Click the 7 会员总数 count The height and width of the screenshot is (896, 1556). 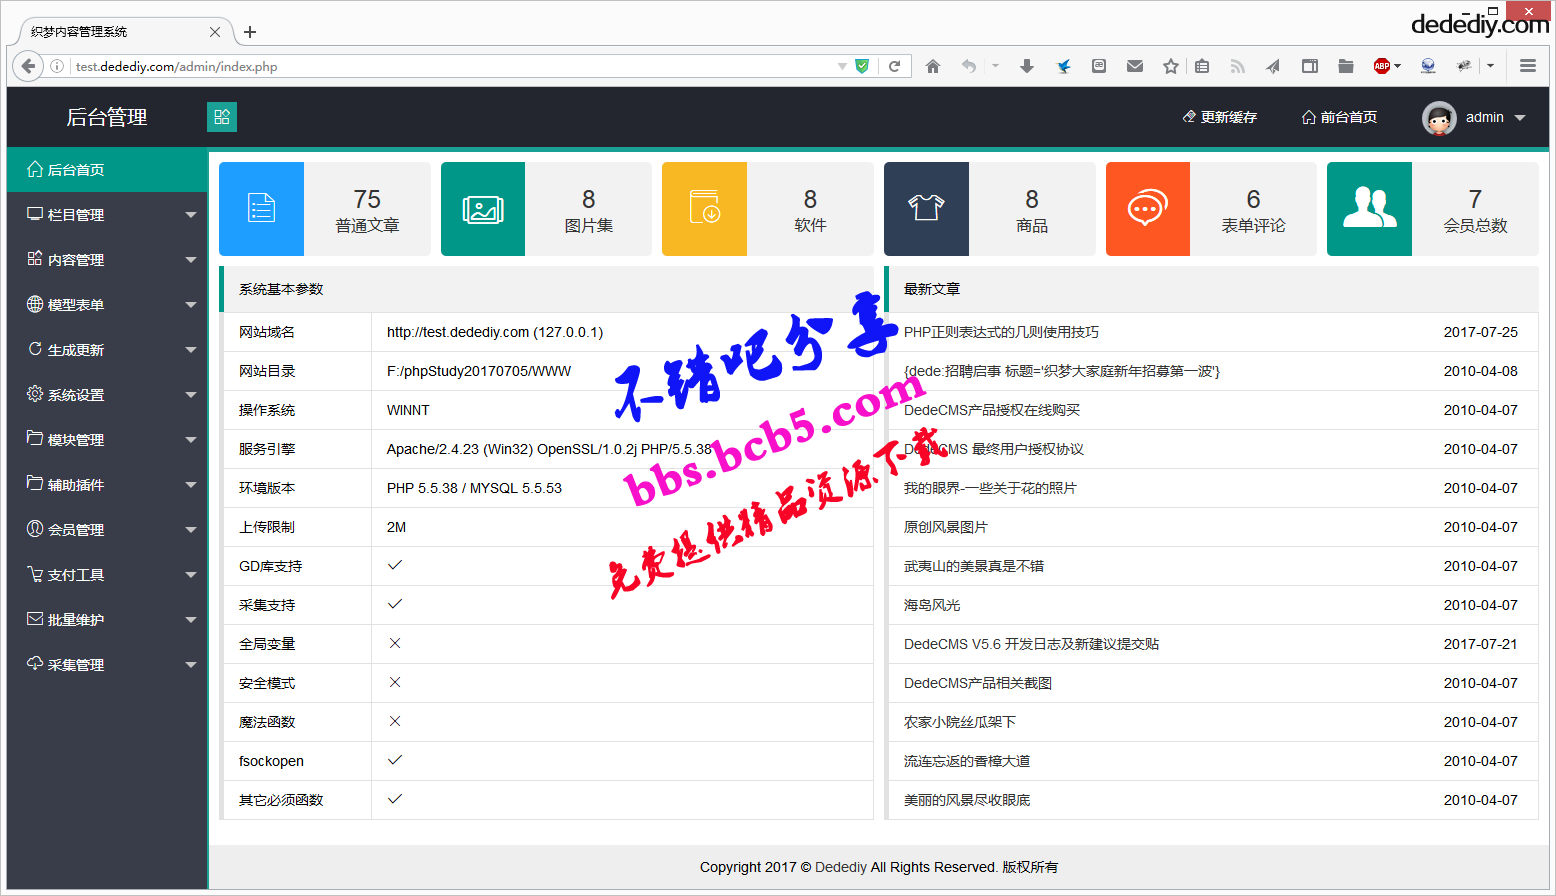pyautogui.click(x=1475, y=200)
